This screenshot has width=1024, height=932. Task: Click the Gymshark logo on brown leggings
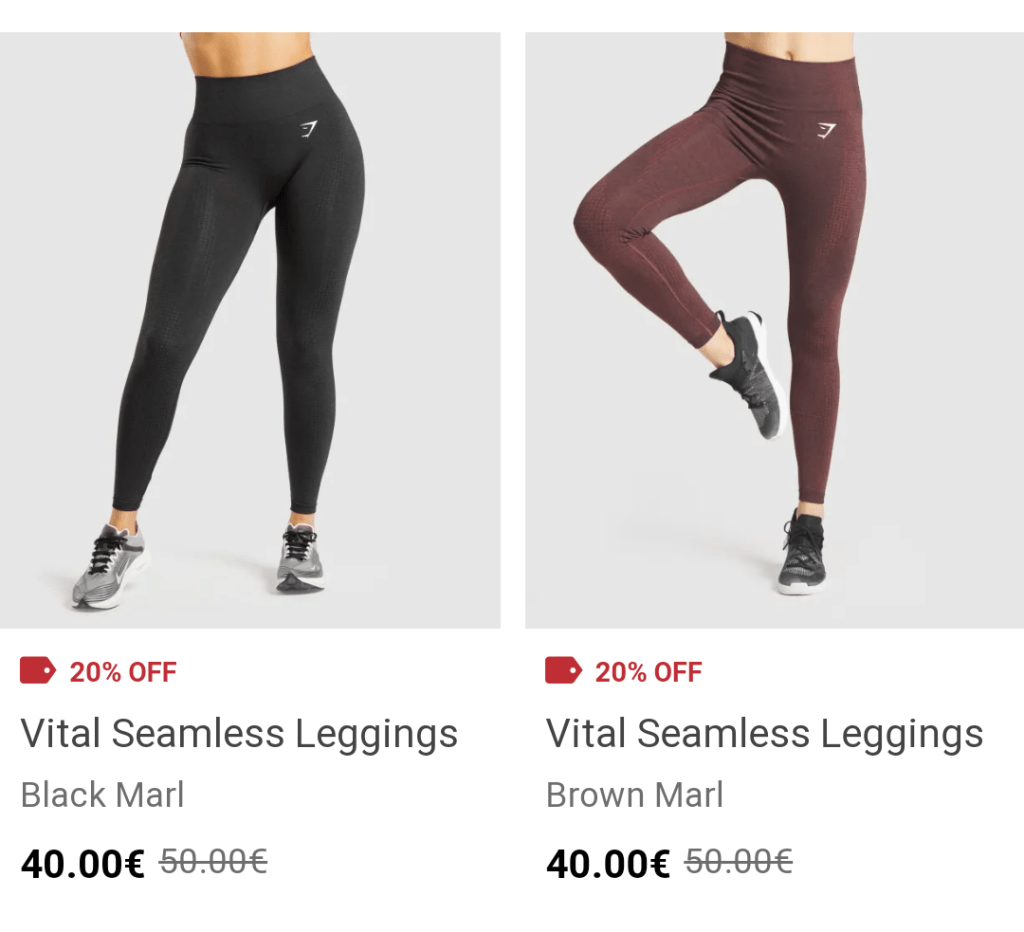point(826,131)
